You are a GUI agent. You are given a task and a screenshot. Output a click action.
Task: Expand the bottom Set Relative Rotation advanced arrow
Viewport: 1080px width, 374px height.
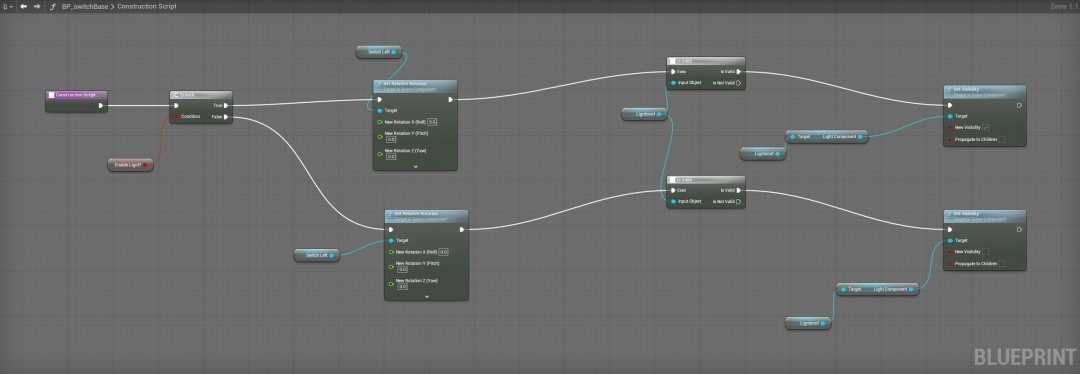tap(426, 296)
